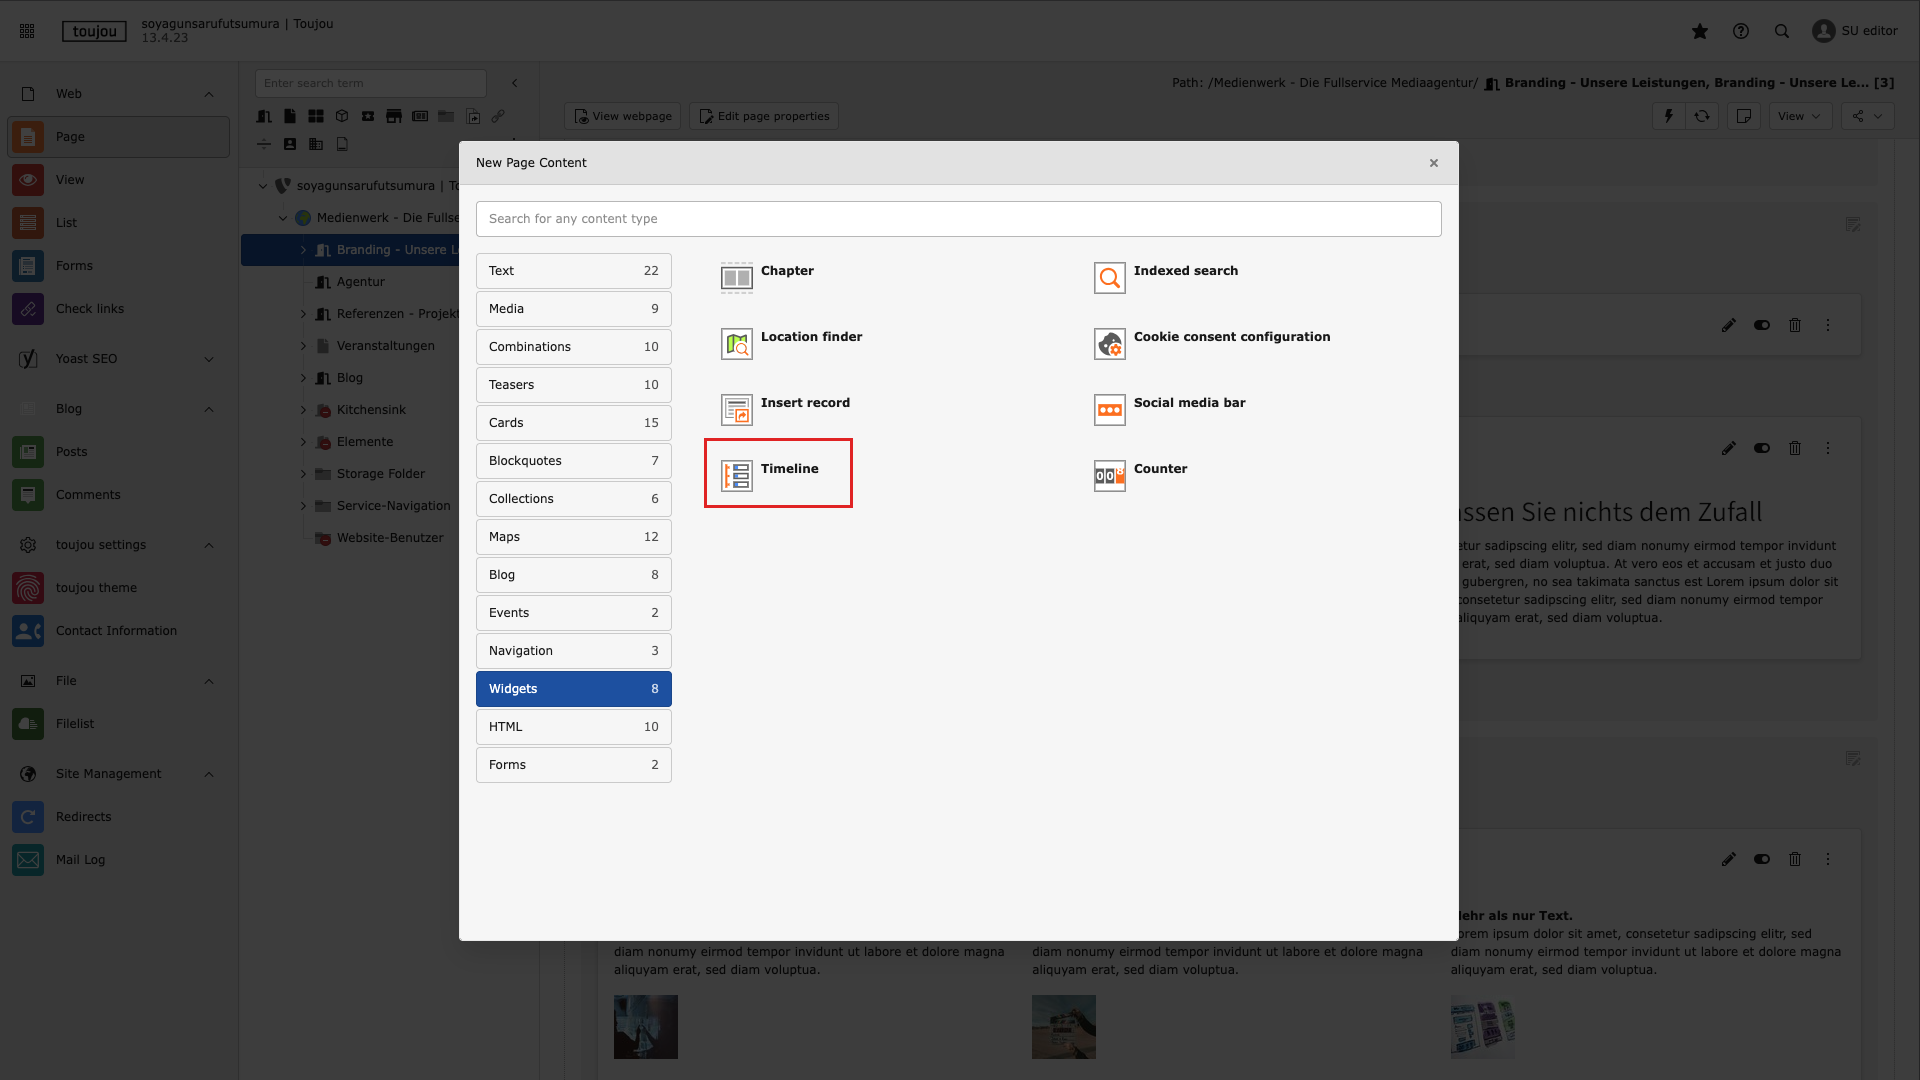Choose the Counter widget icon
This screenshot has width=1920, height=1080.
coord(1109,476)
